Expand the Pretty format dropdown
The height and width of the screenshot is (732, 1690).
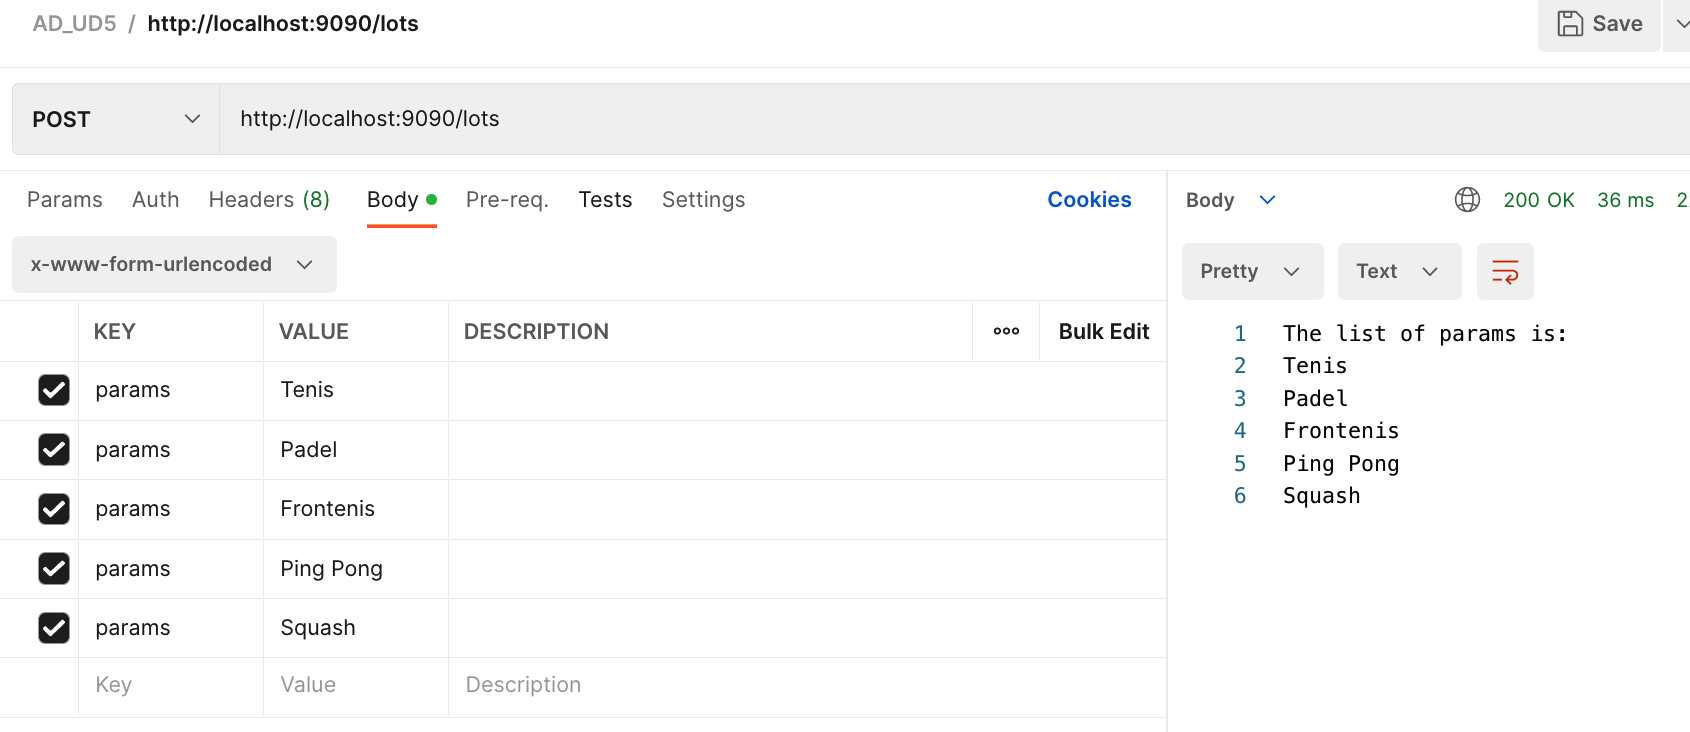1252,271
